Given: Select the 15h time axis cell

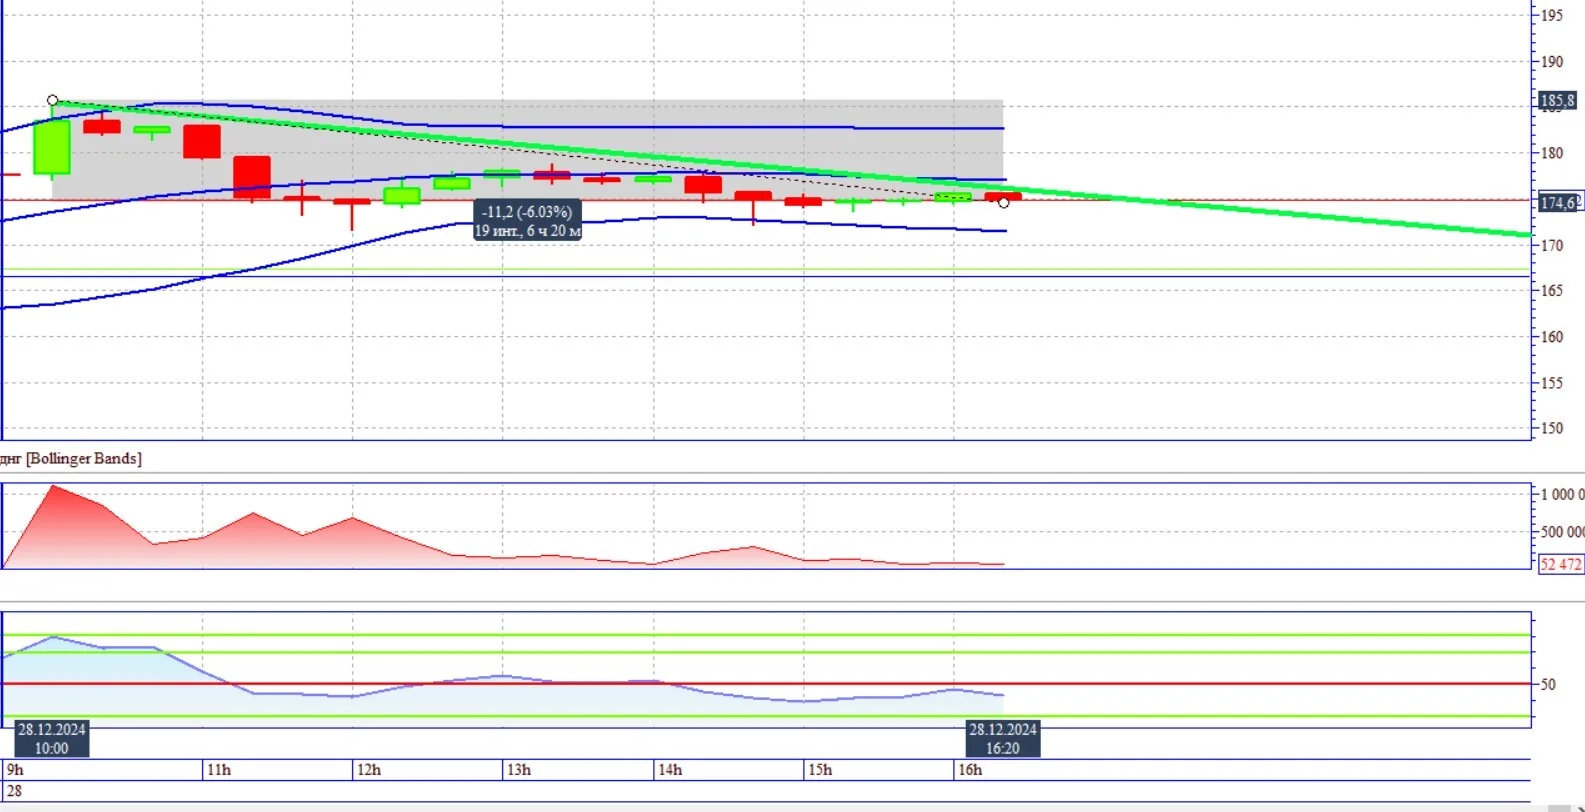Looking at the screenshot, I should 878,770.
